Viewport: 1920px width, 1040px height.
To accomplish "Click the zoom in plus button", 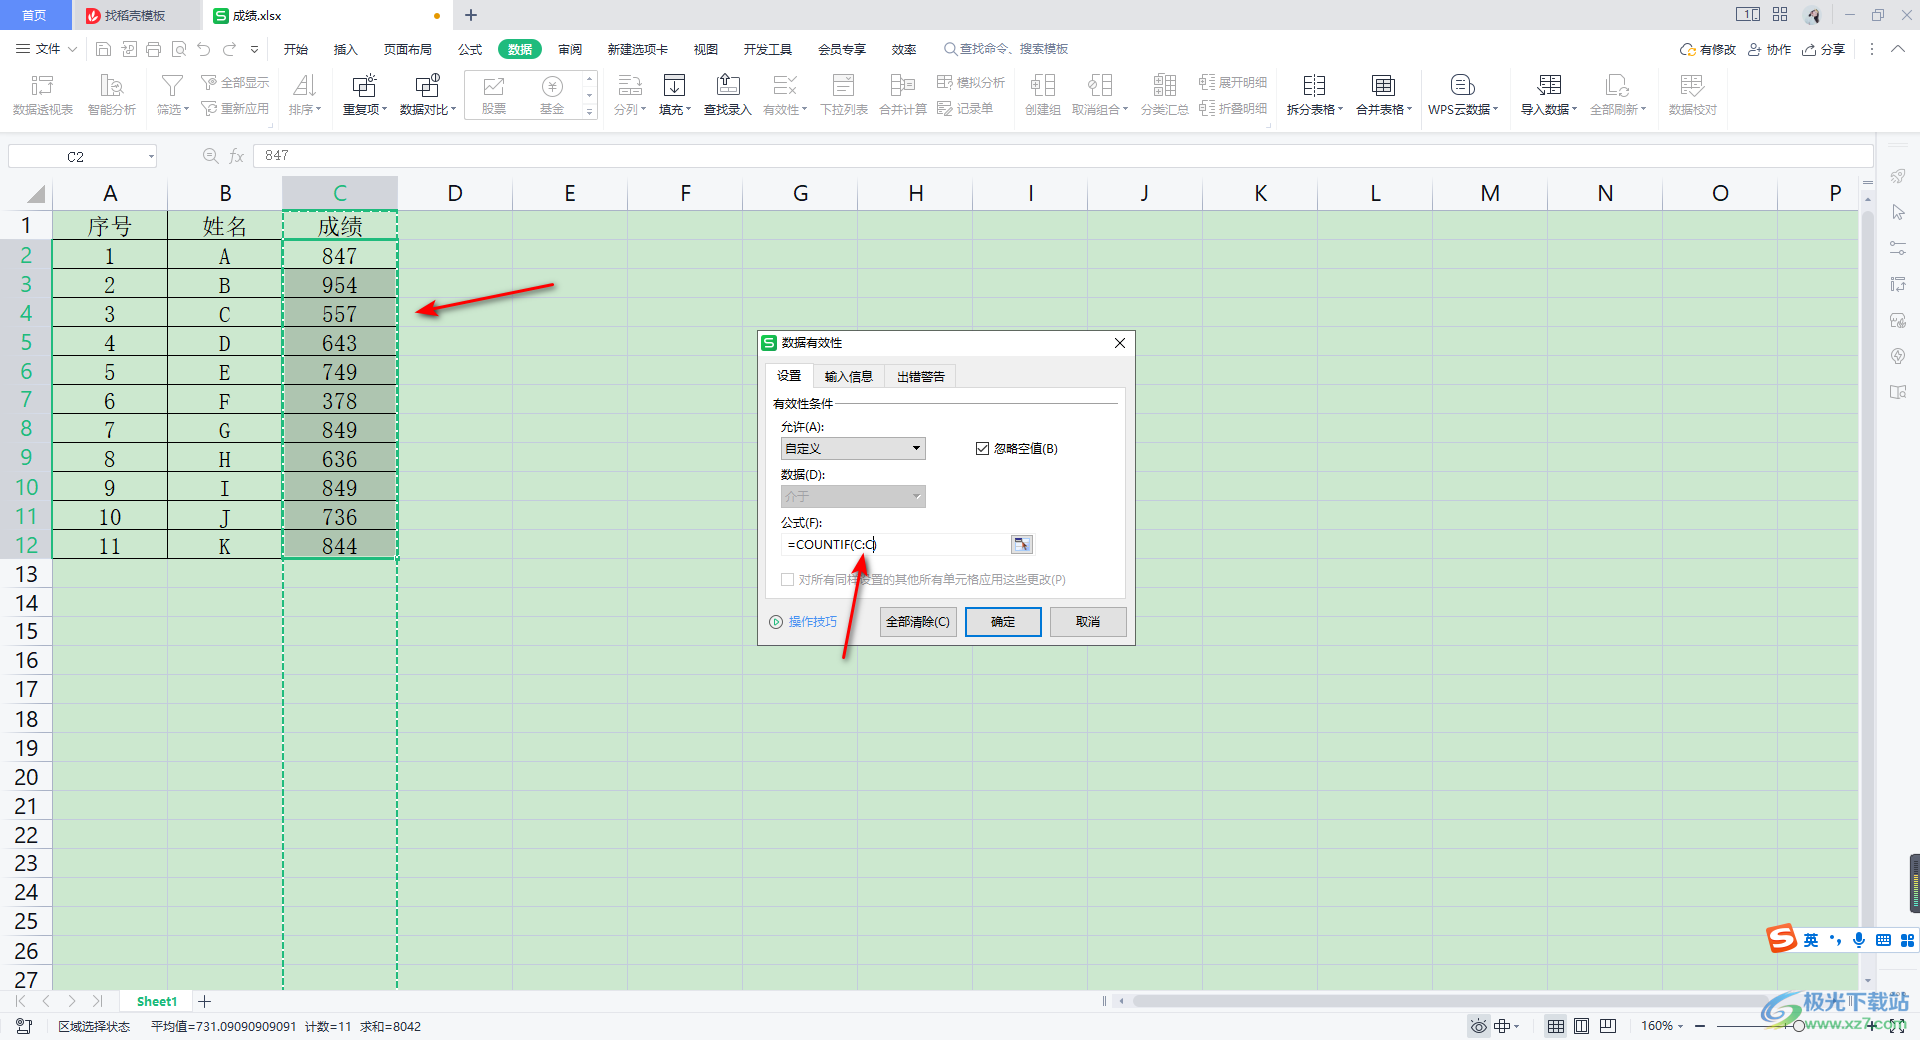I will (x=1871, y=1026).
